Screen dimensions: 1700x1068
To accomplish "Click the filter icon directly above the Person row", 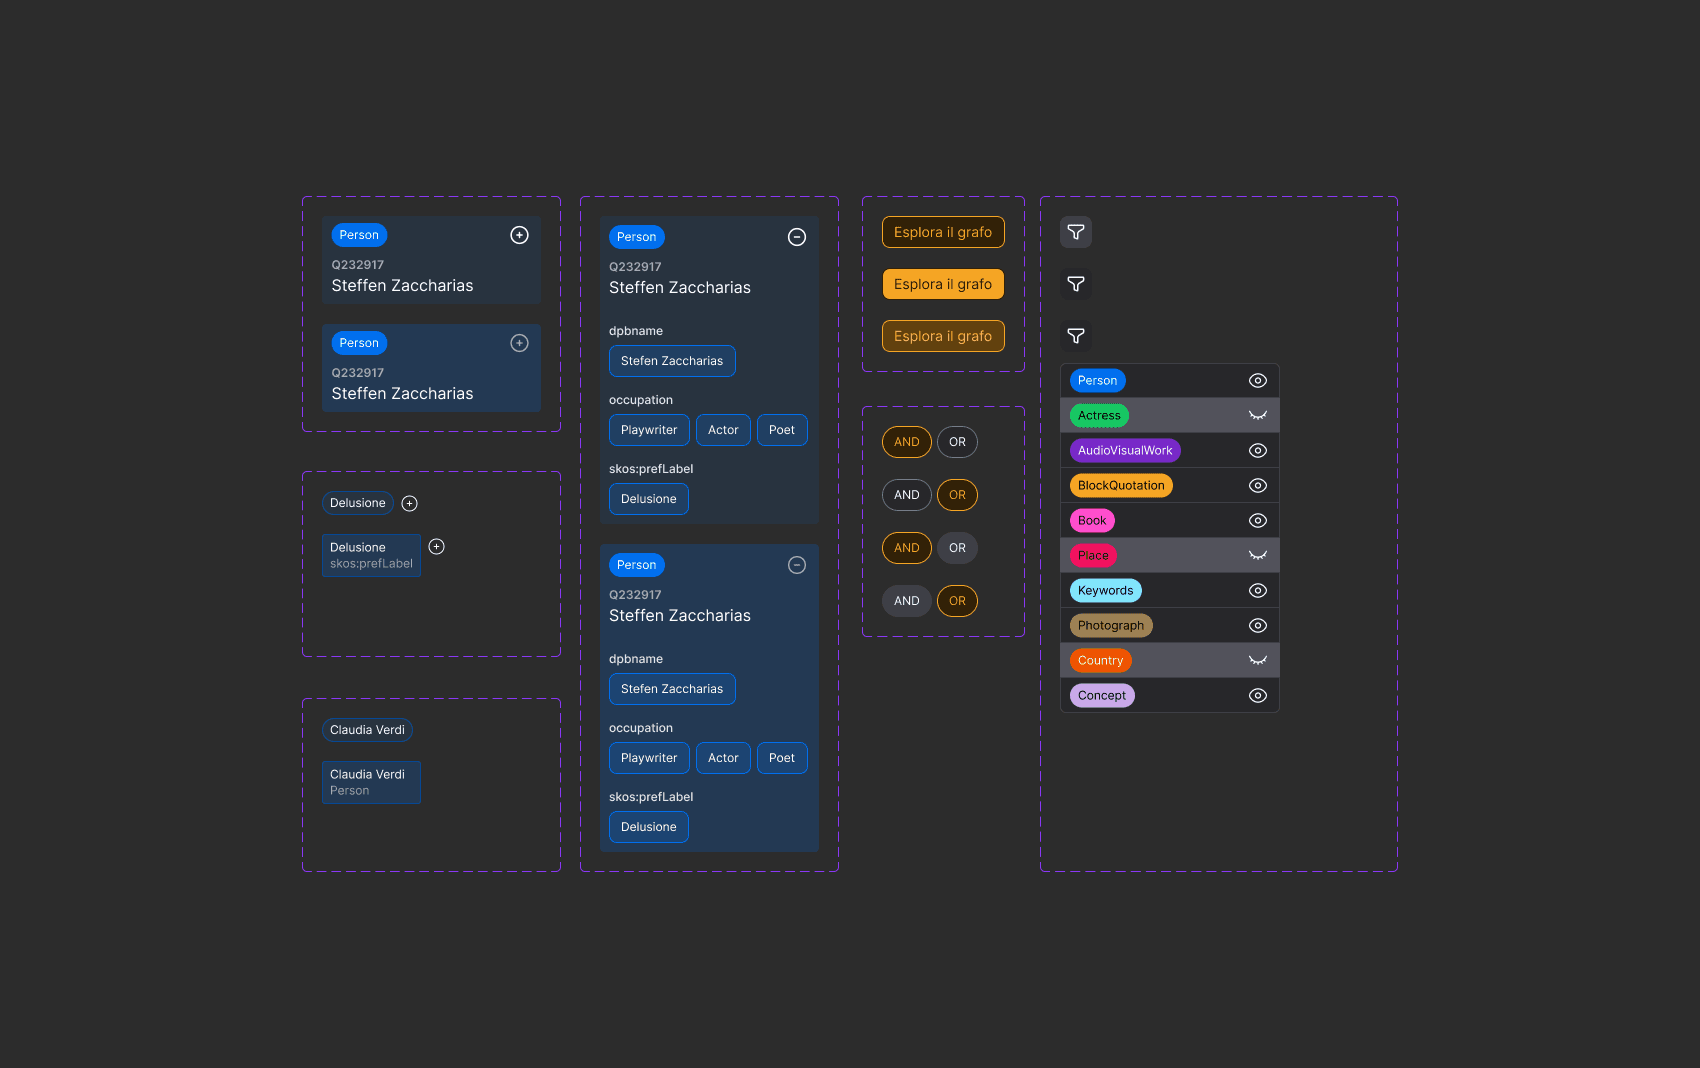I will click(x=1076, y=336).
